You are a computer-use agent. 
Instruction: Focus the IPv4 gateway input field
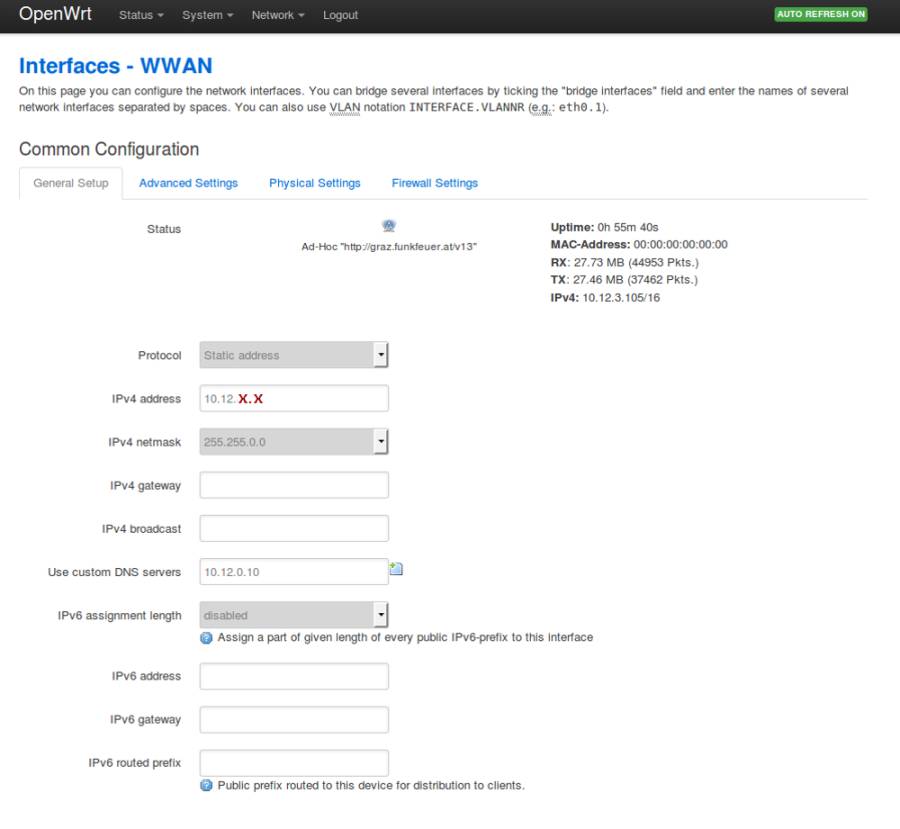click(x=294, y=485)
